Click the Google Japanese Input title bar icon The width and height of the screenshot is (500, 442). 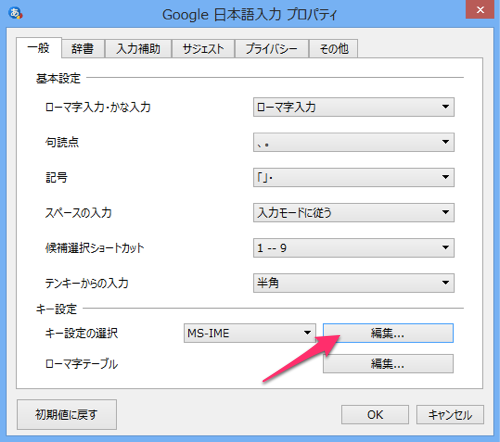coord(15,13)
